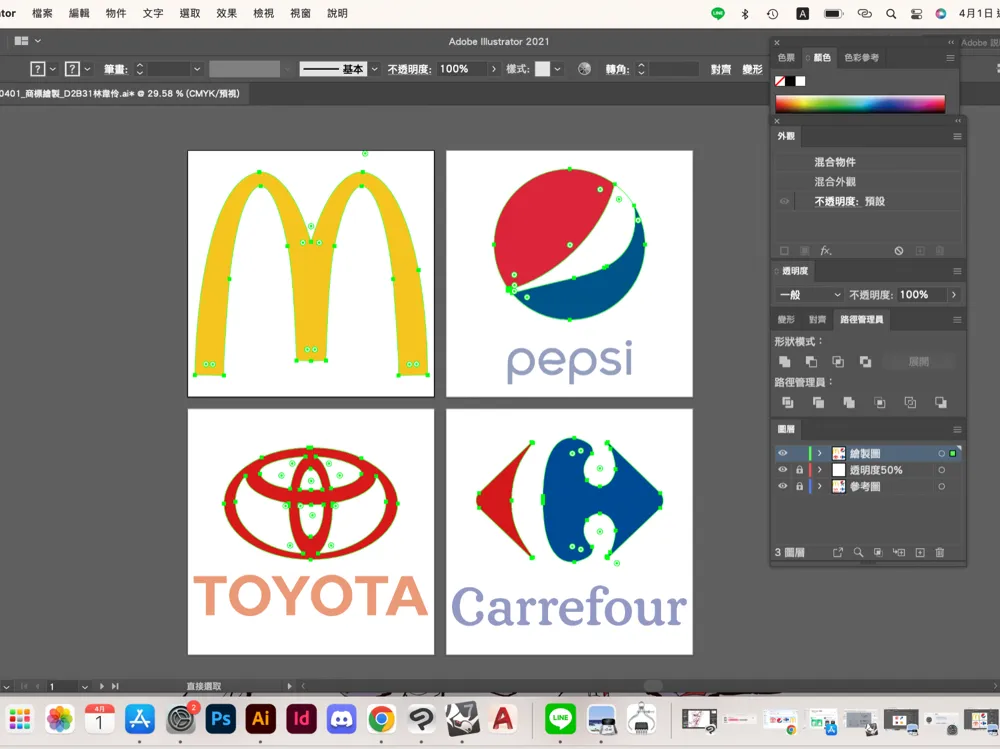Viewport: 1000px width, 750px height.
Task: Click 對齊 in the control bar
Action: pyautogui.click(x=721, y=69)
